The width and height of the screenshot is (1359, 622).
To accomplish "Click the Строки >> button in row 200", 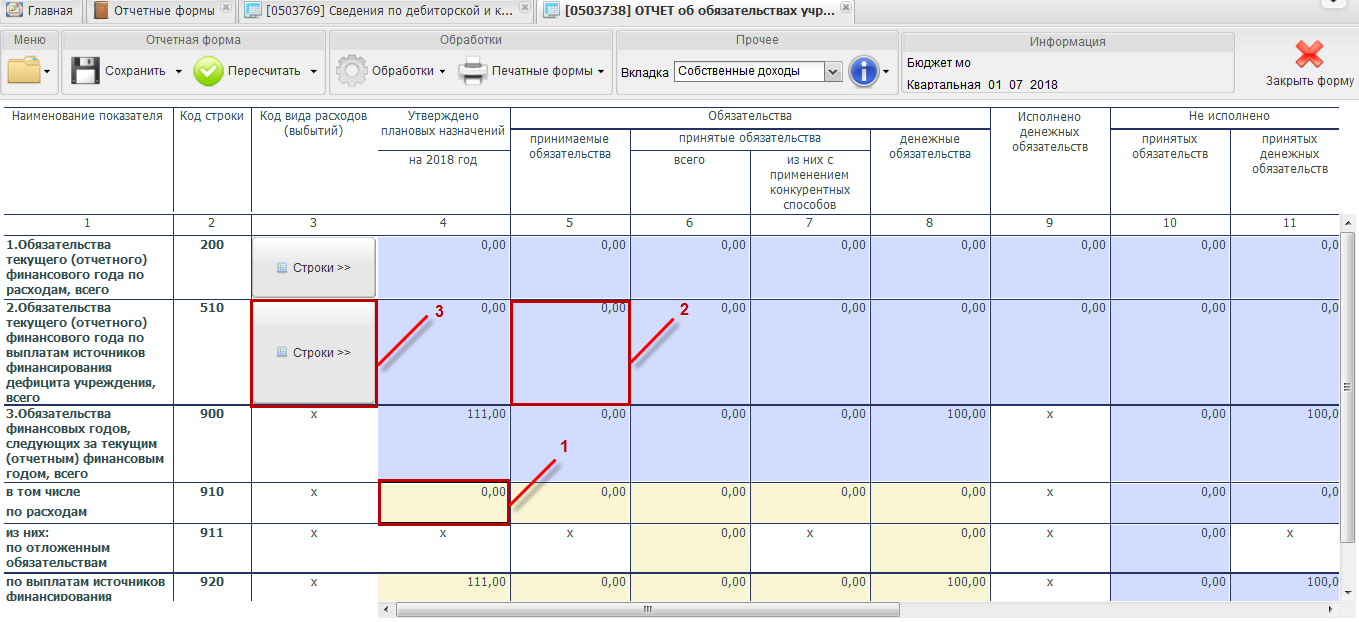I will (314, 267).
